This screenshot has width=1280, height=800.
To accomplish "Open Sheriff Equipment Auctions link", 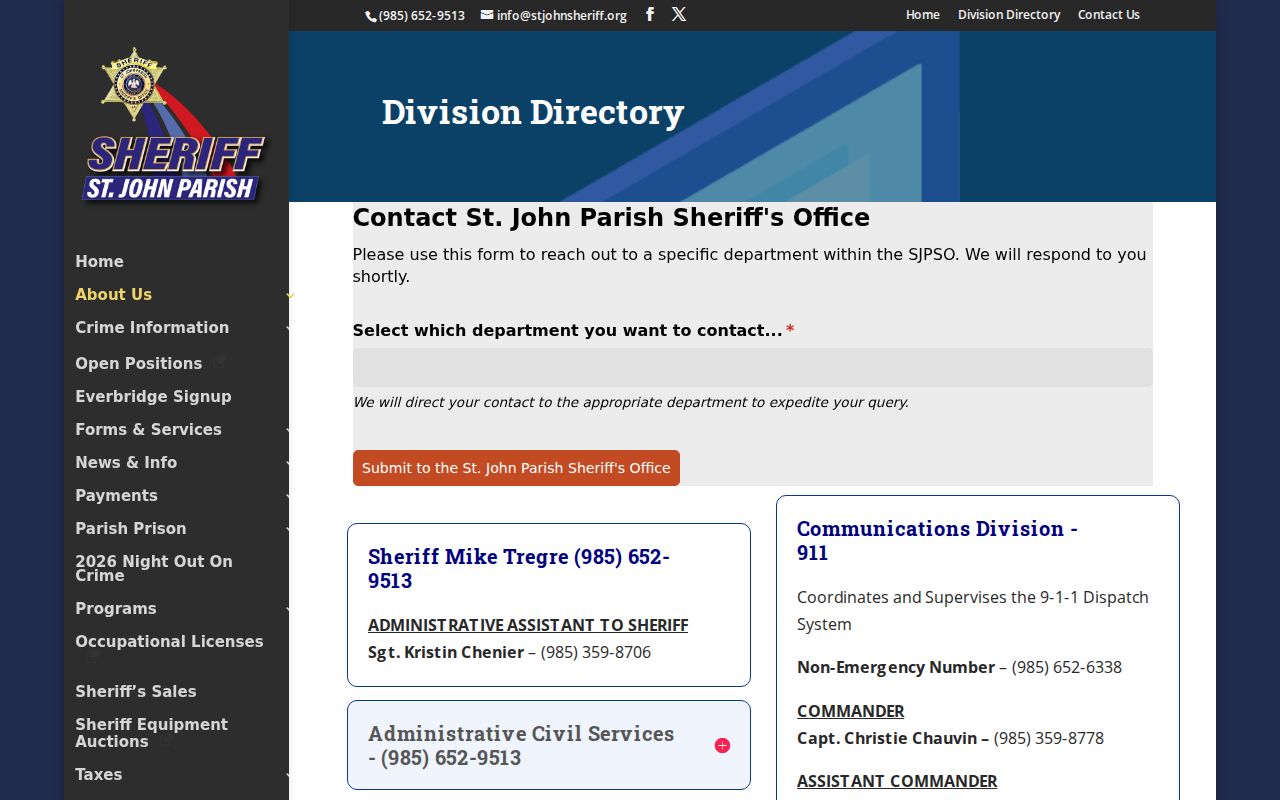I will pos(151,733).
